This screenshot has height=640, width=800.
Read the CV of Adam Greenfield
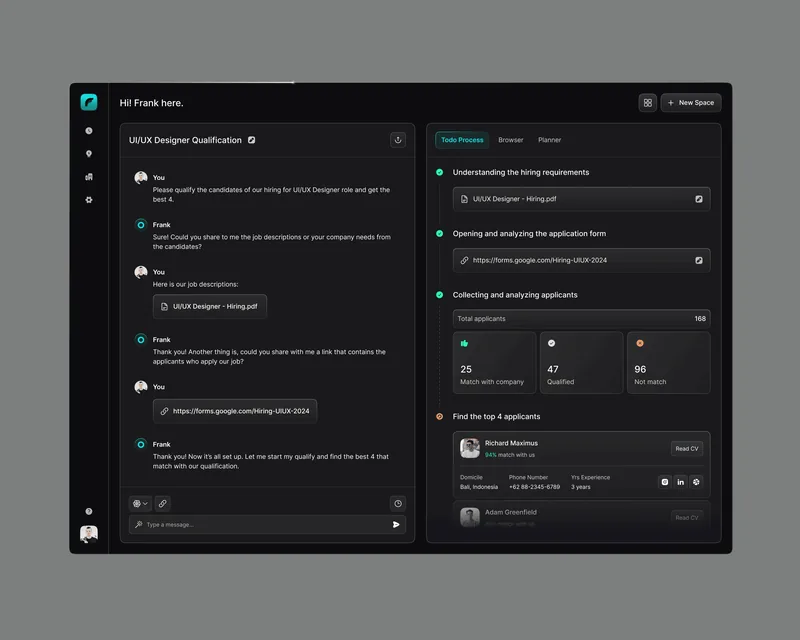click(x=687, y=518)
